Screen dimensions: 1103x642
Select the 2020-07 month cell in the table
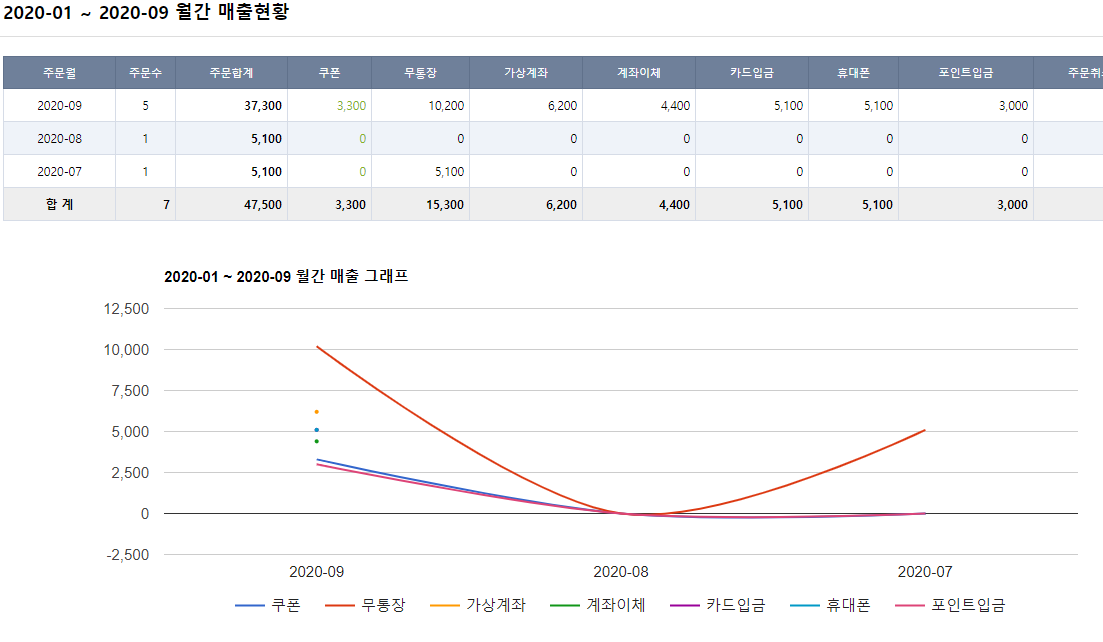pyautogui.click(x=59, y=172)
